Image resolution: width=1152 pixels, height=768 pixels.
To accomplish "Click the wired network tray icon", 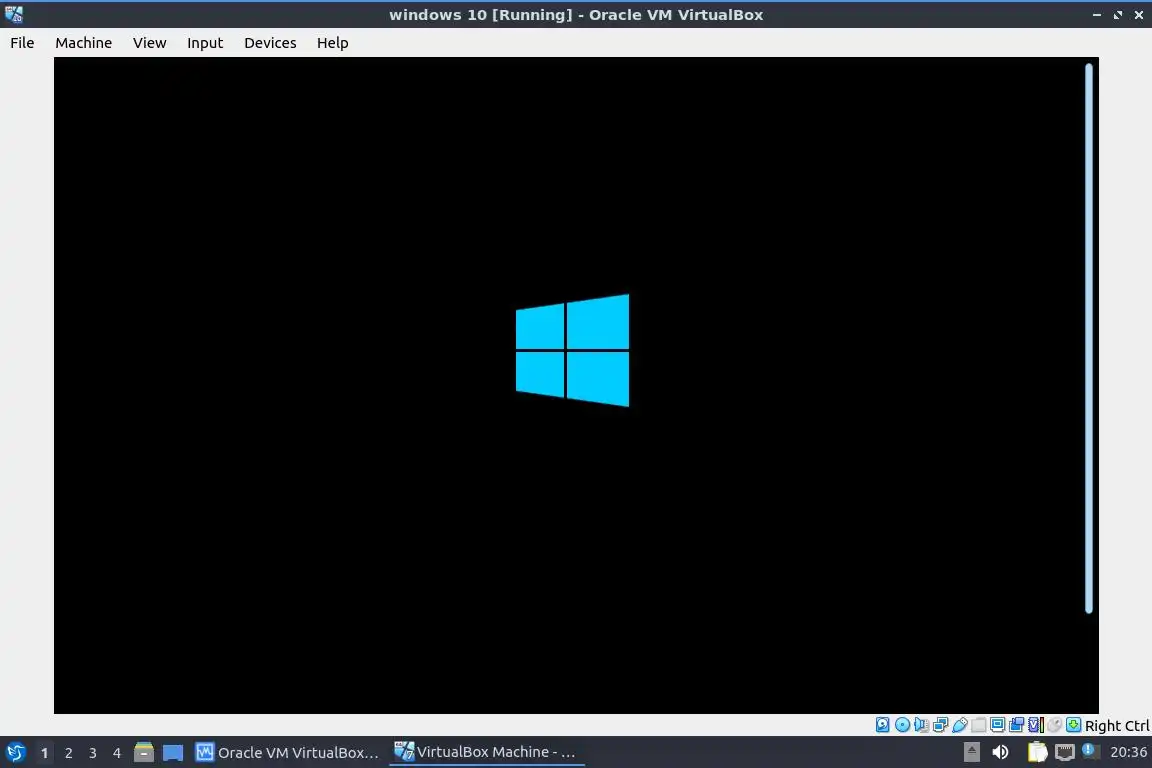I will [x=1065, y=752].
